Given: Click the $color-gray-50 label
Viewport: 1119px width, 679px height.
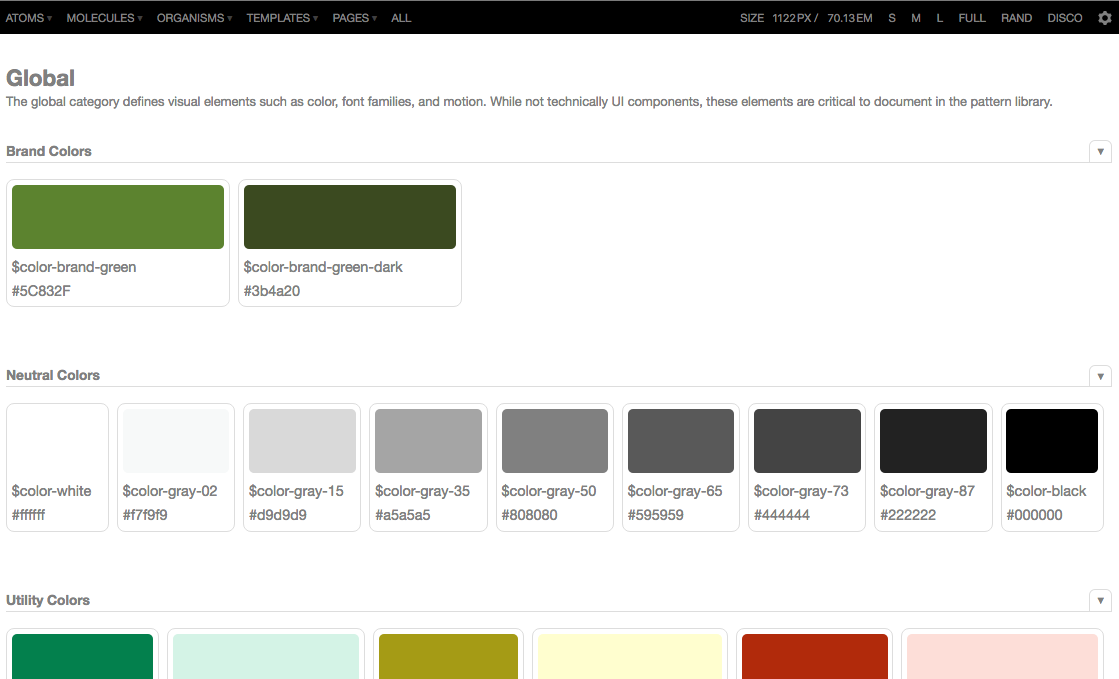Looking at the screenshot, I should point(549,491).
